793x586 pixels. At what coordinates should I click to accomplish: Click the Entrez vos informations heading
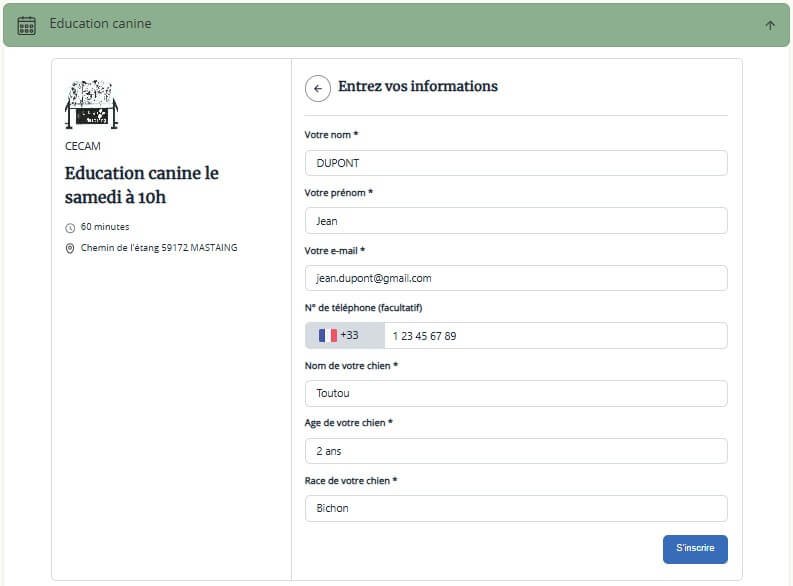418,86
